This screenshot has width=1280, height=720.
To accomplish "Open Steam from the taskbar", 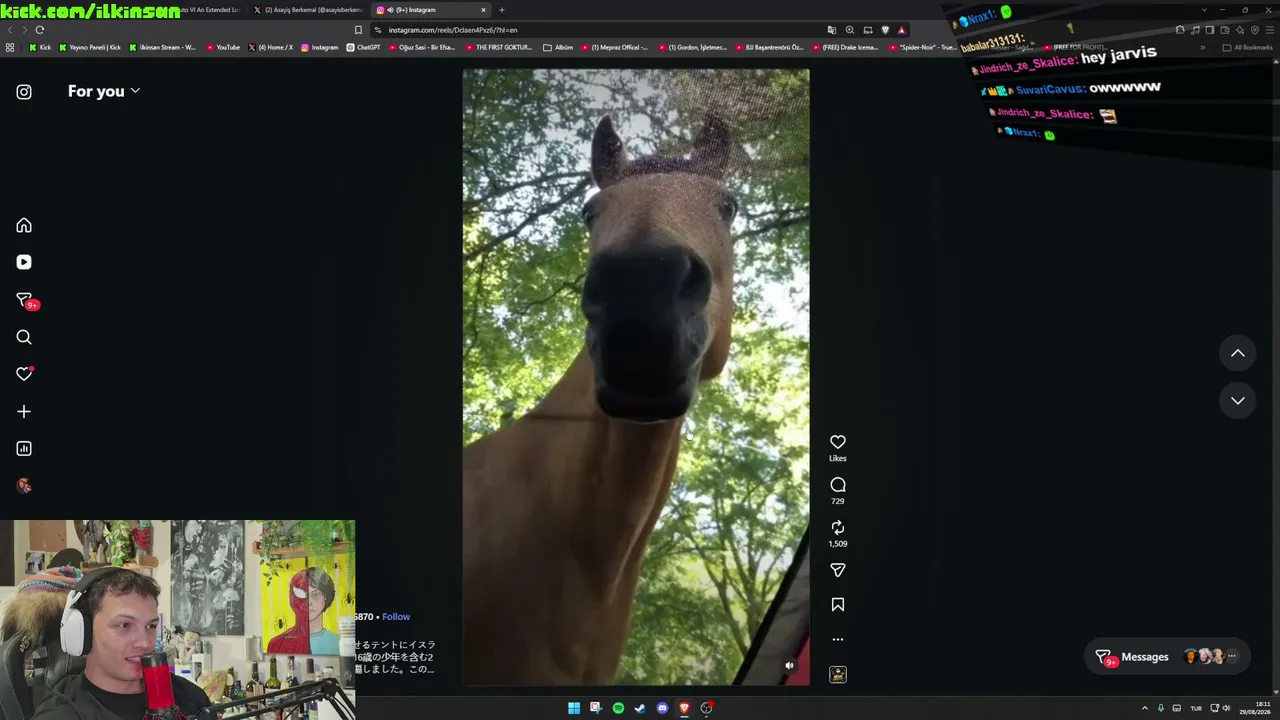I will (x=640, y=708).
